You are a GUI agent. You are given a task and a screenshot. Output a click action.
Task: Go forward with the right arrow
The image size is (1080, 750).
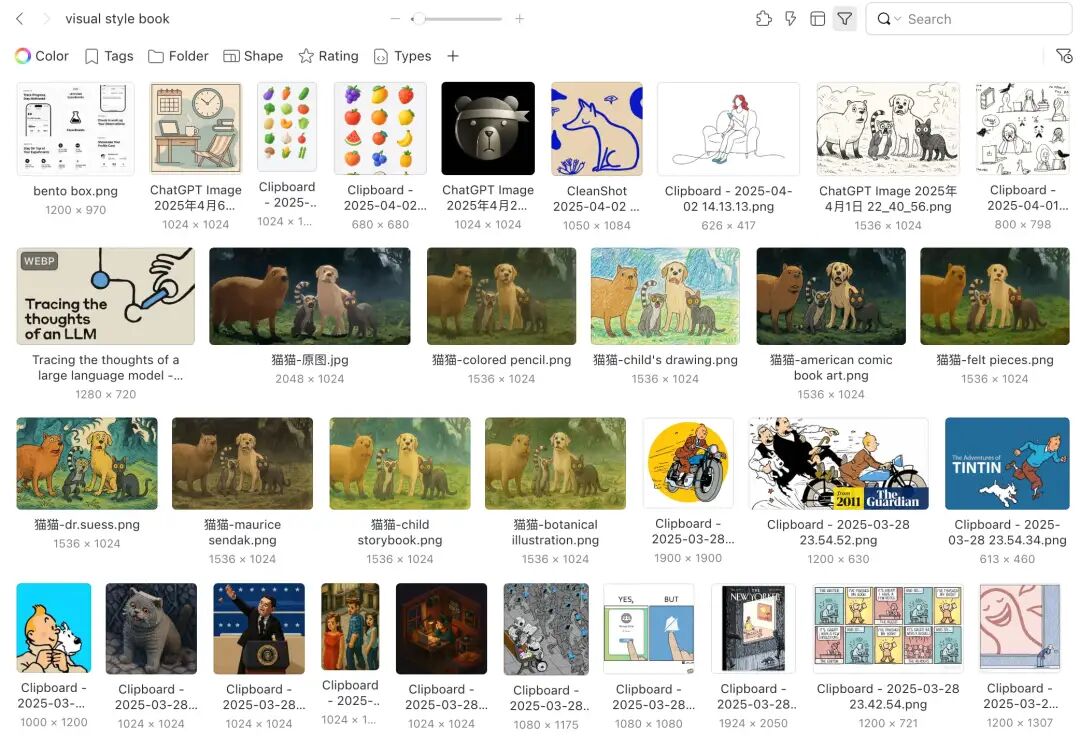coord(45,19)
